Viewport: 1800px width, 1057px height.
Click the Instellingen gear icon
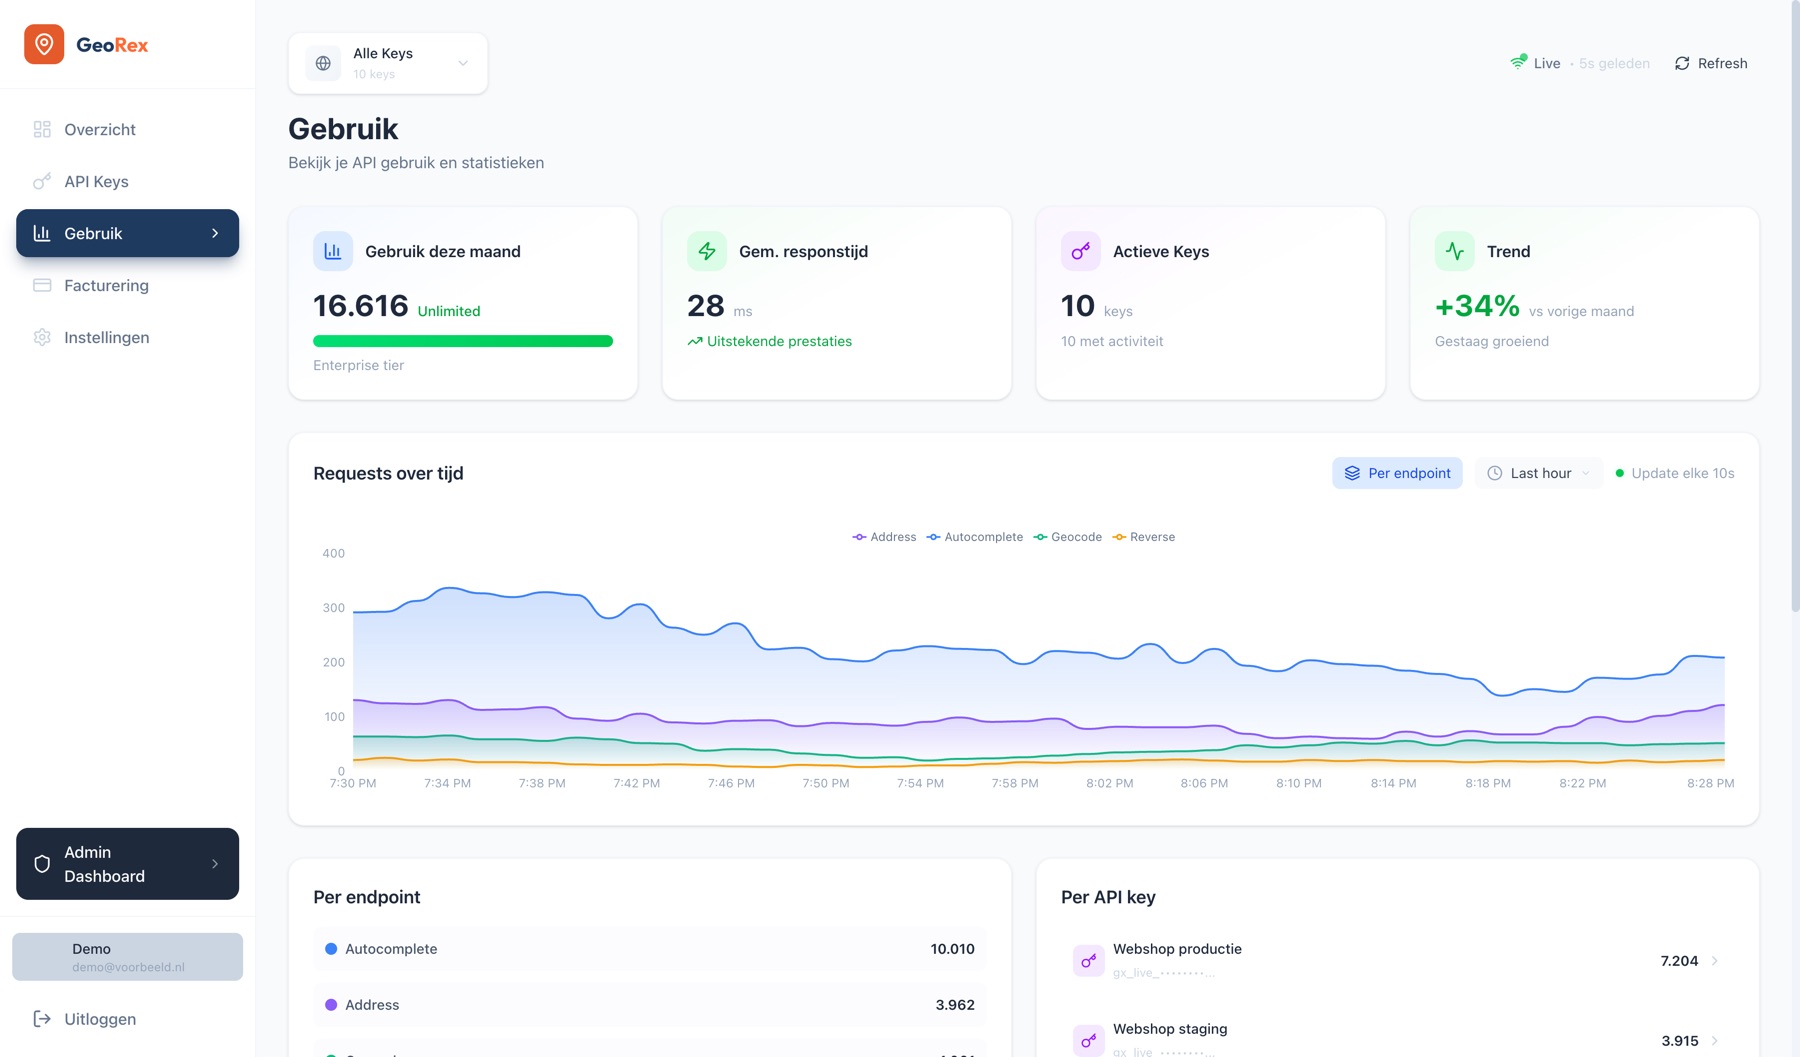(x=42, y=337)
